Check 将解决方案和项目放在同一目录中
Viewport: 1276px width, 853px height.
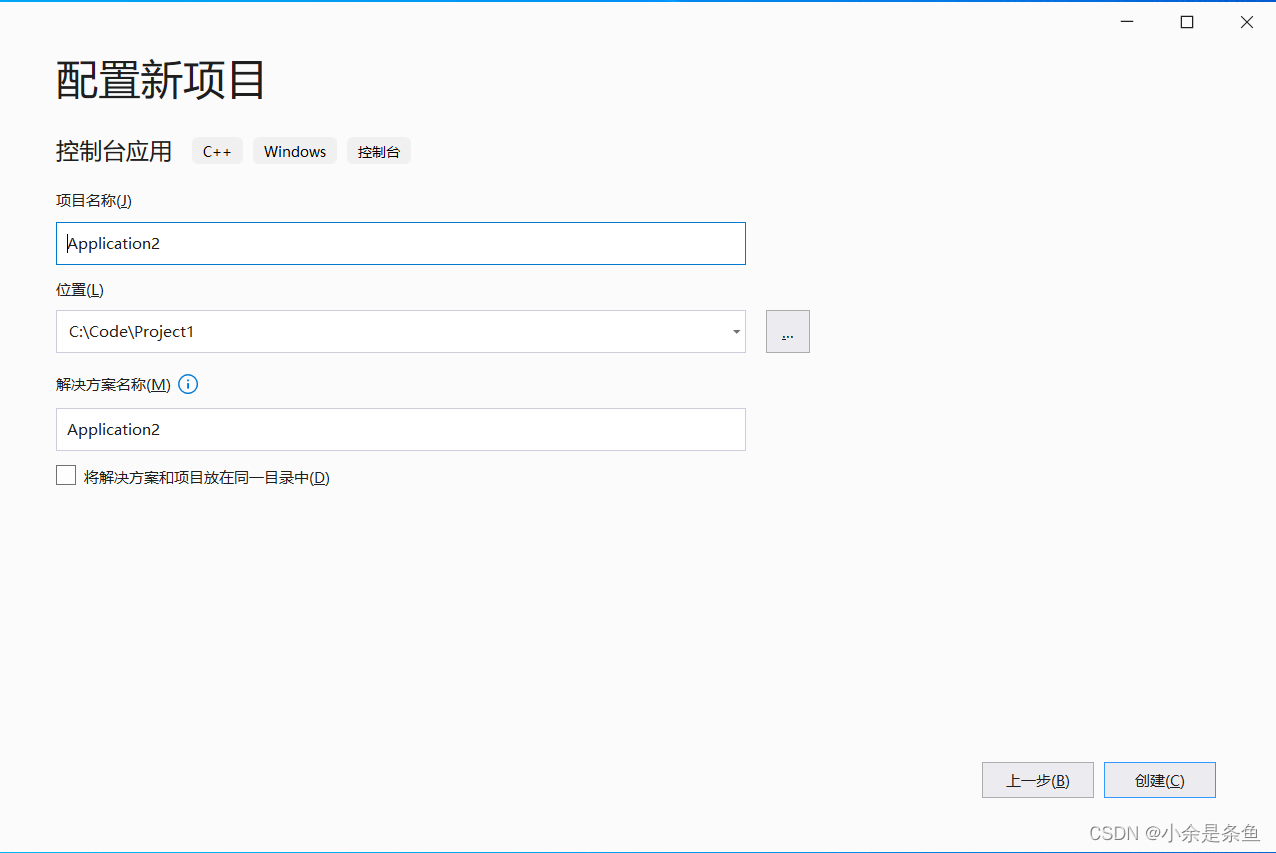(65, 474)
